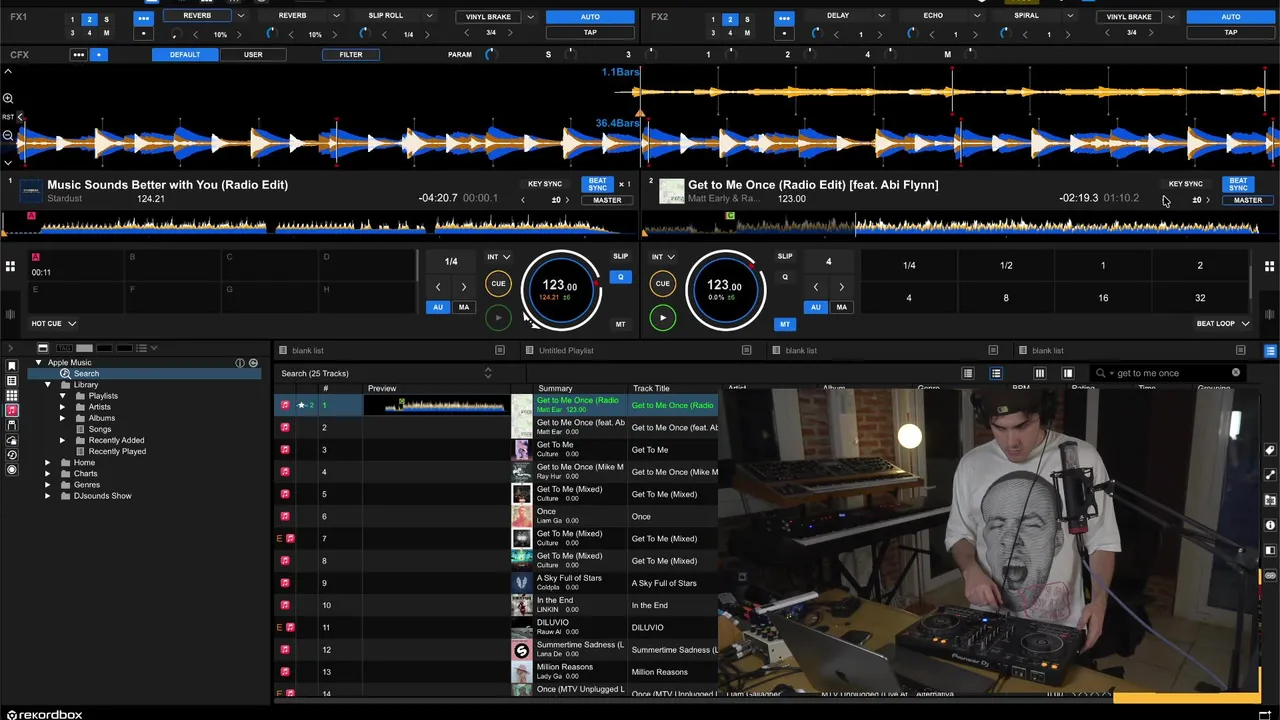
Task: Toggle playlist palette list icon at right
Action: click(x=1270, y=351)
